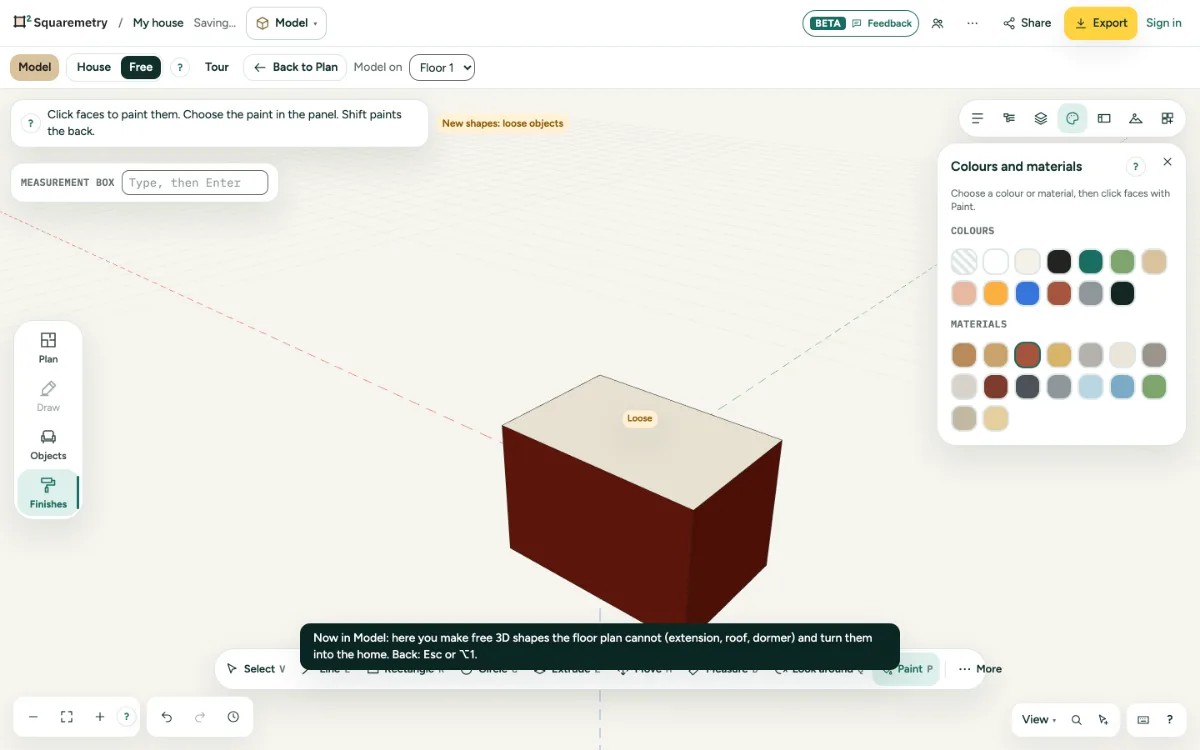Image resolution: width=1200 pixels, height=750 pixels.
Task: Click the Export button
Action: (1100, 23)
